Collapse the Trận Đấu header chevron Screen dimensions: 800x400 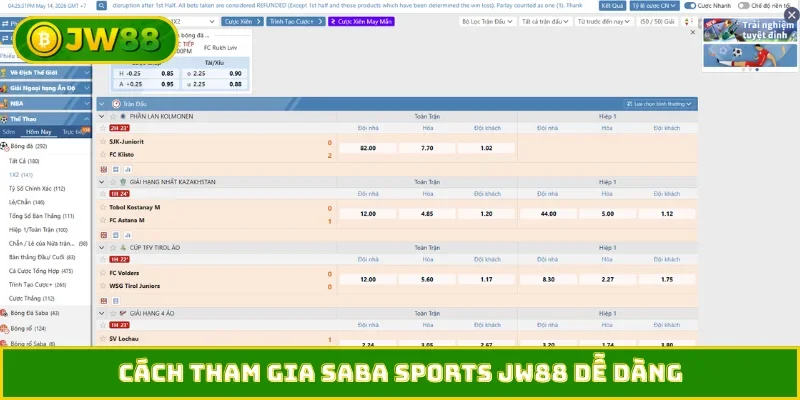point(102,104)
